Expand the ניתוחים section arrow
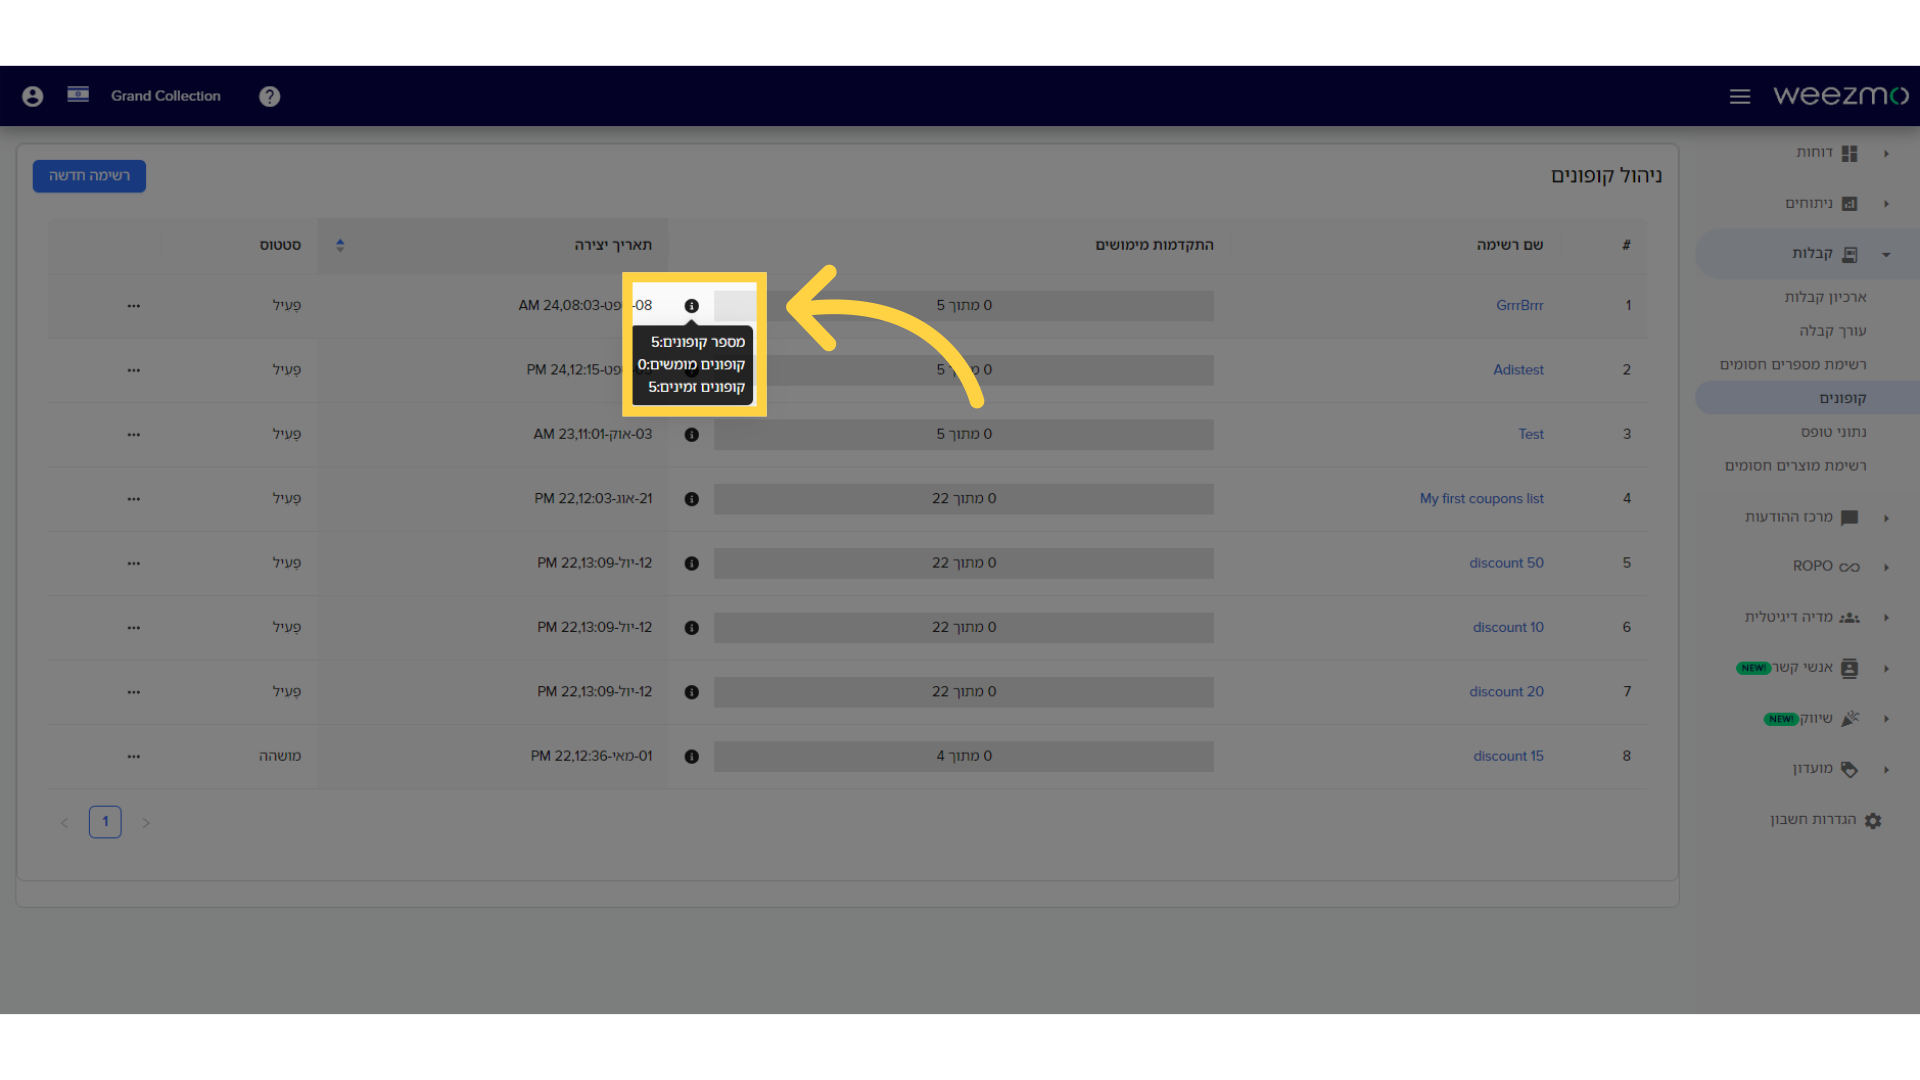 pos(1886,204)
